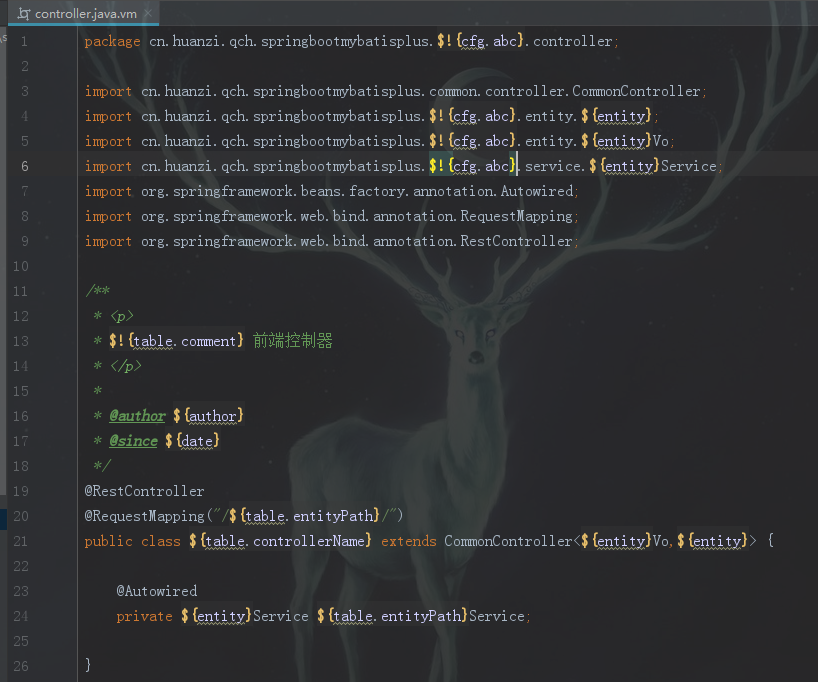Viewport: 818px width, 682px height.
Task: Click line number 6 in gutter
Action: click(25, 166)
